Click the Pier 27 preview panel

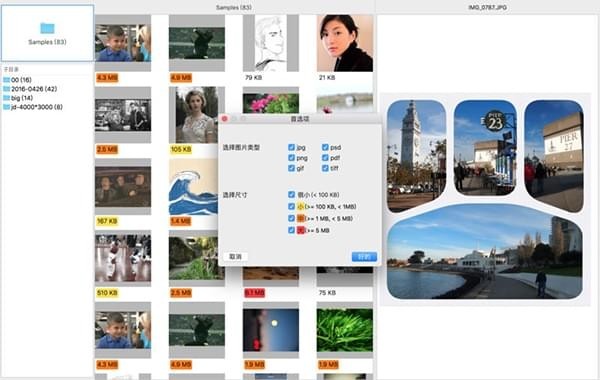pos(554,156)
